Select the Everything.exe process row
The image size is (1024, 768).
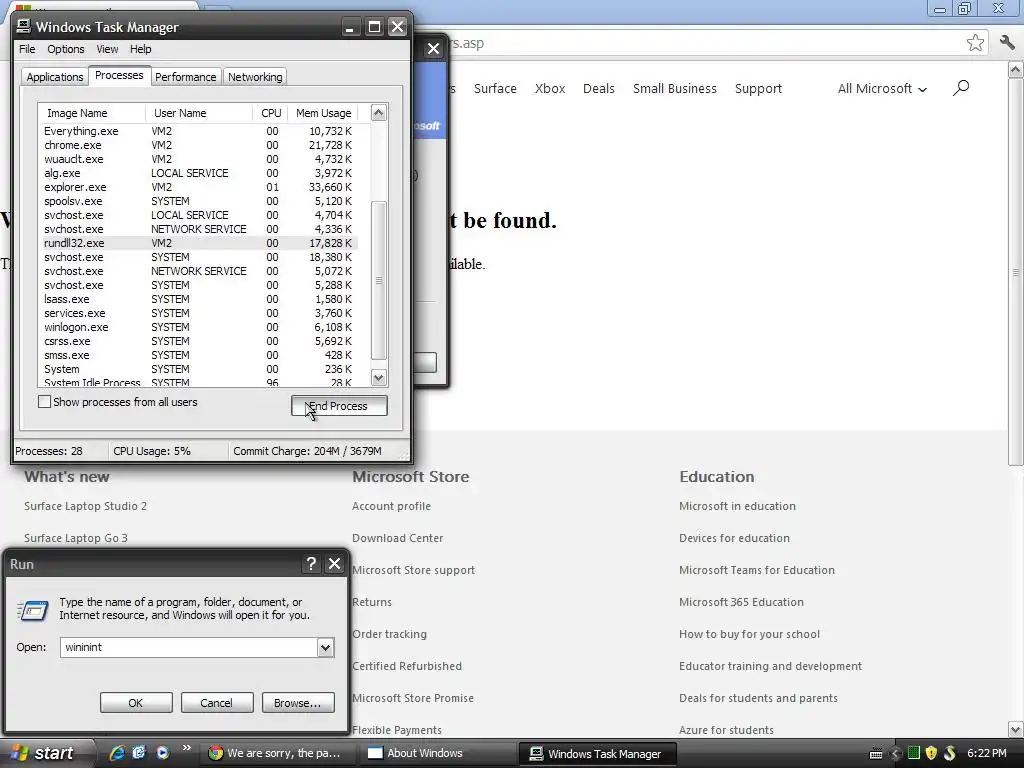pos(199,131)
